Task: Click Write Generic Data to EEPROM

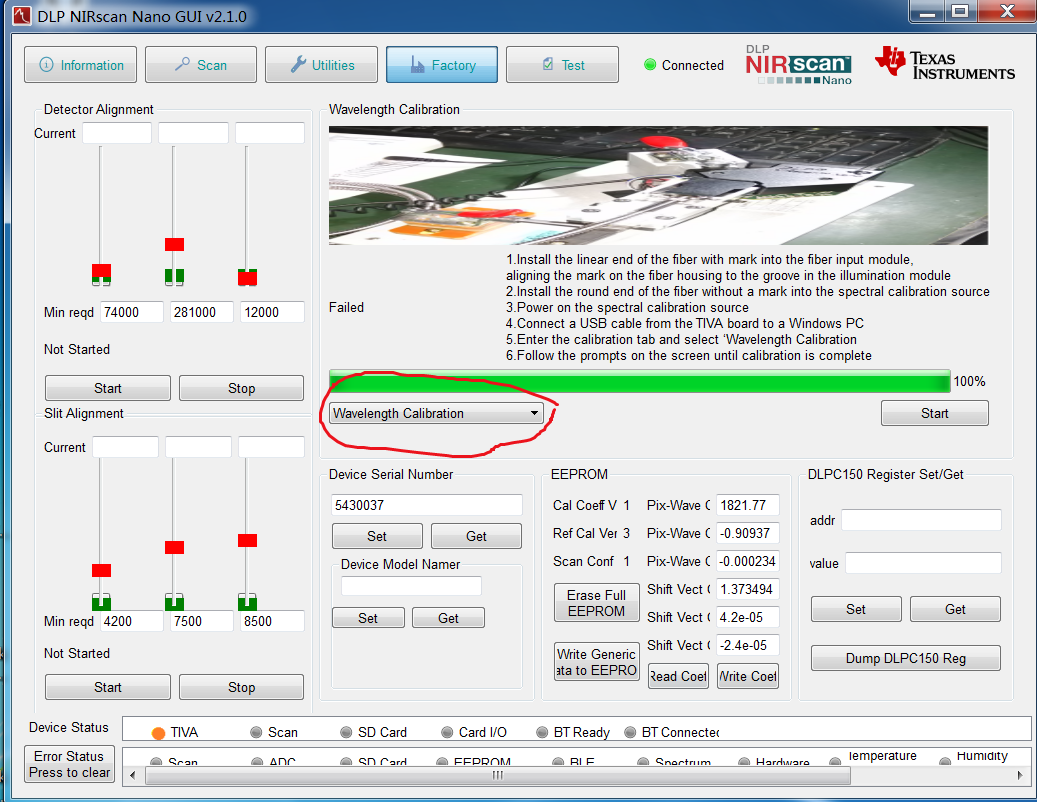Action: [597, 662]
